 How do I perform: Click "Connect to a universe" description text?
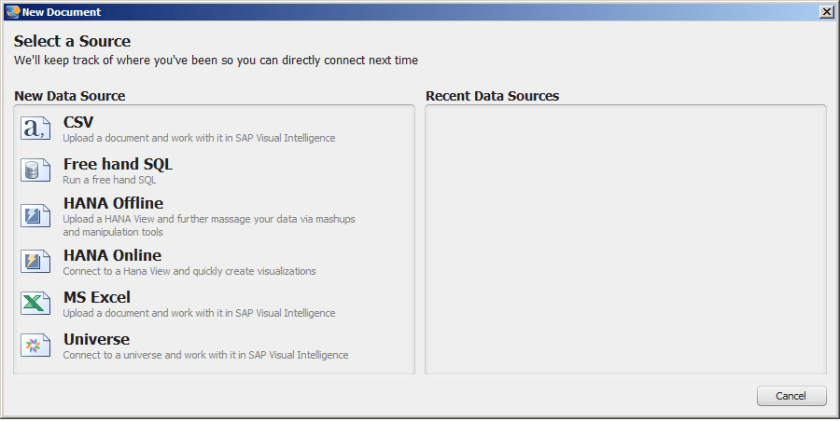click(205, 355)
